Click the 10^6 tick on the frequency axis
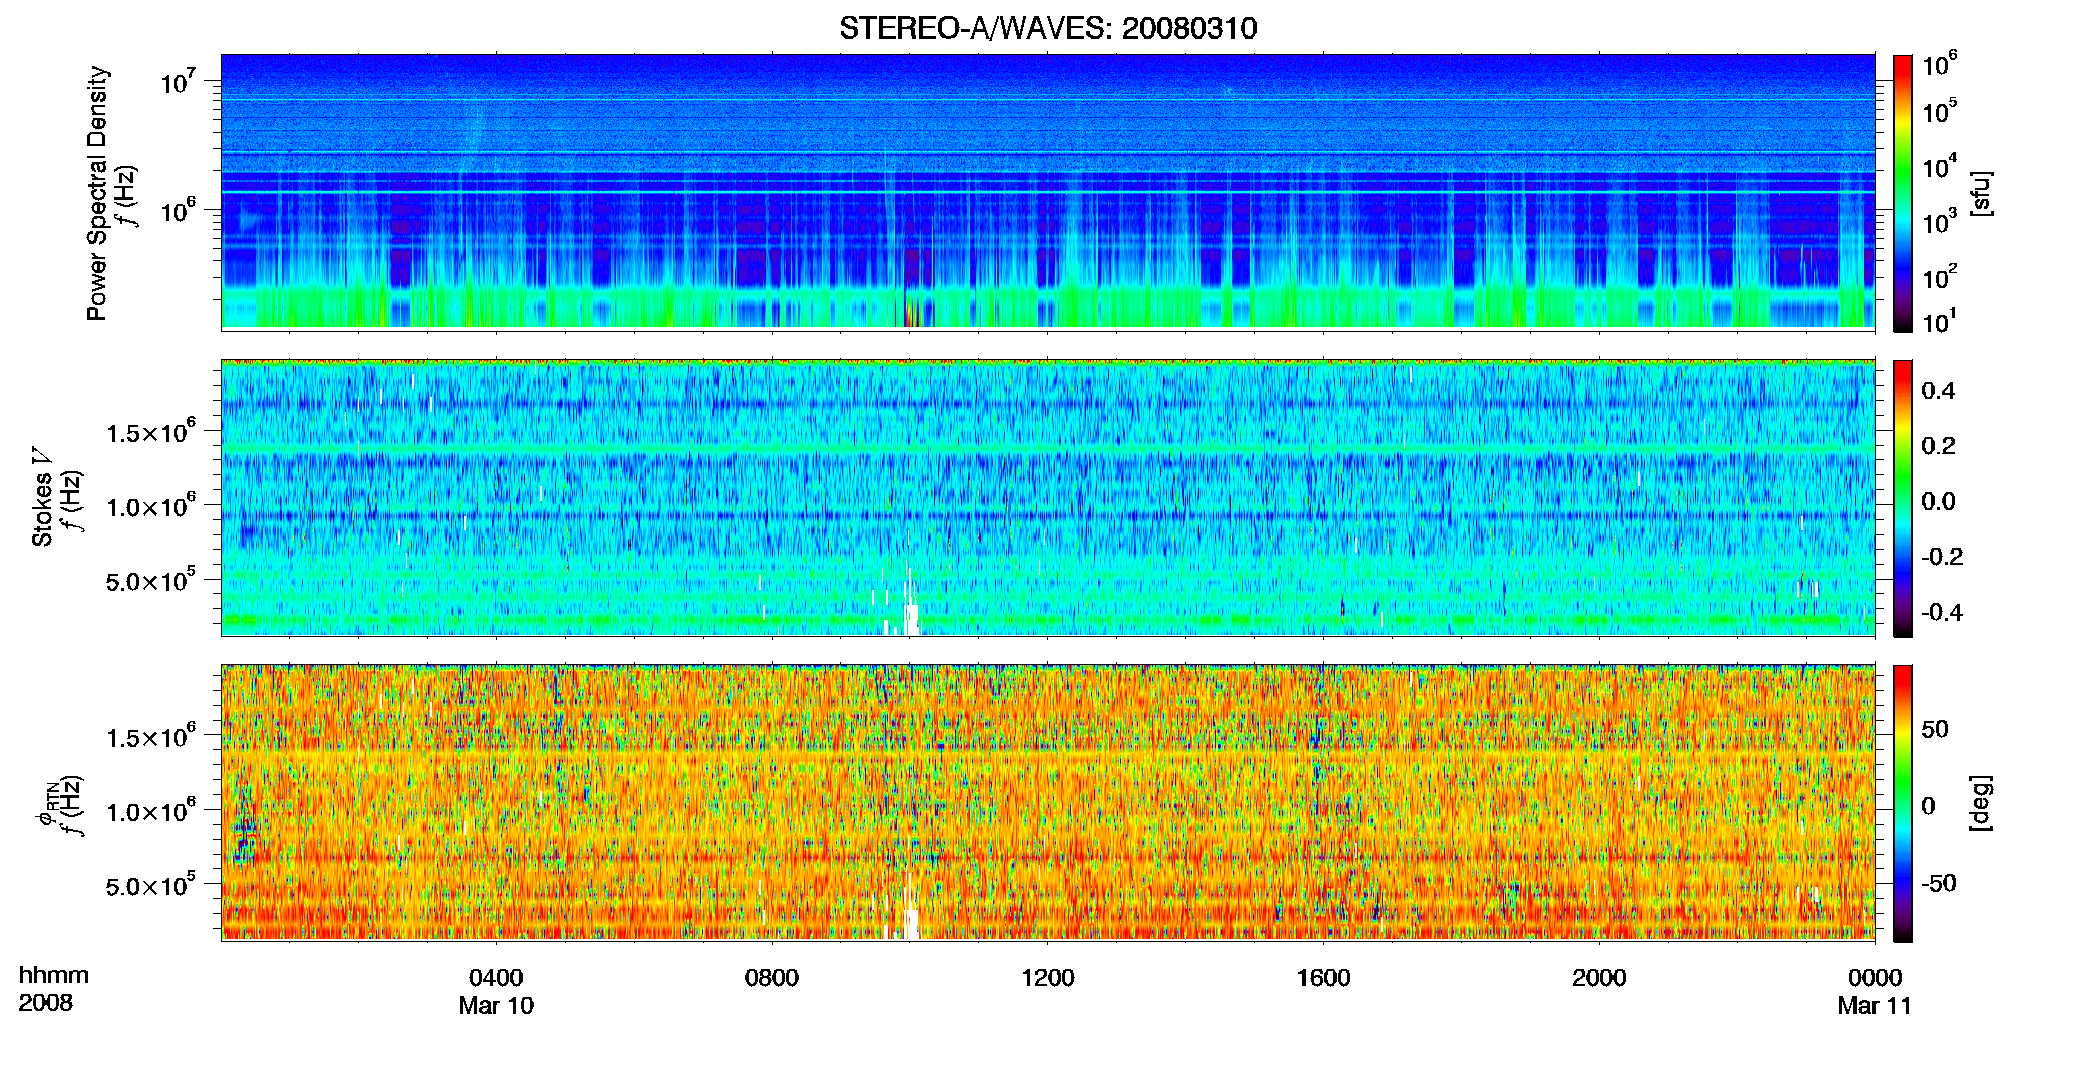The width and height of the screenshot is (2096, 1080). [x=176, y=210]
